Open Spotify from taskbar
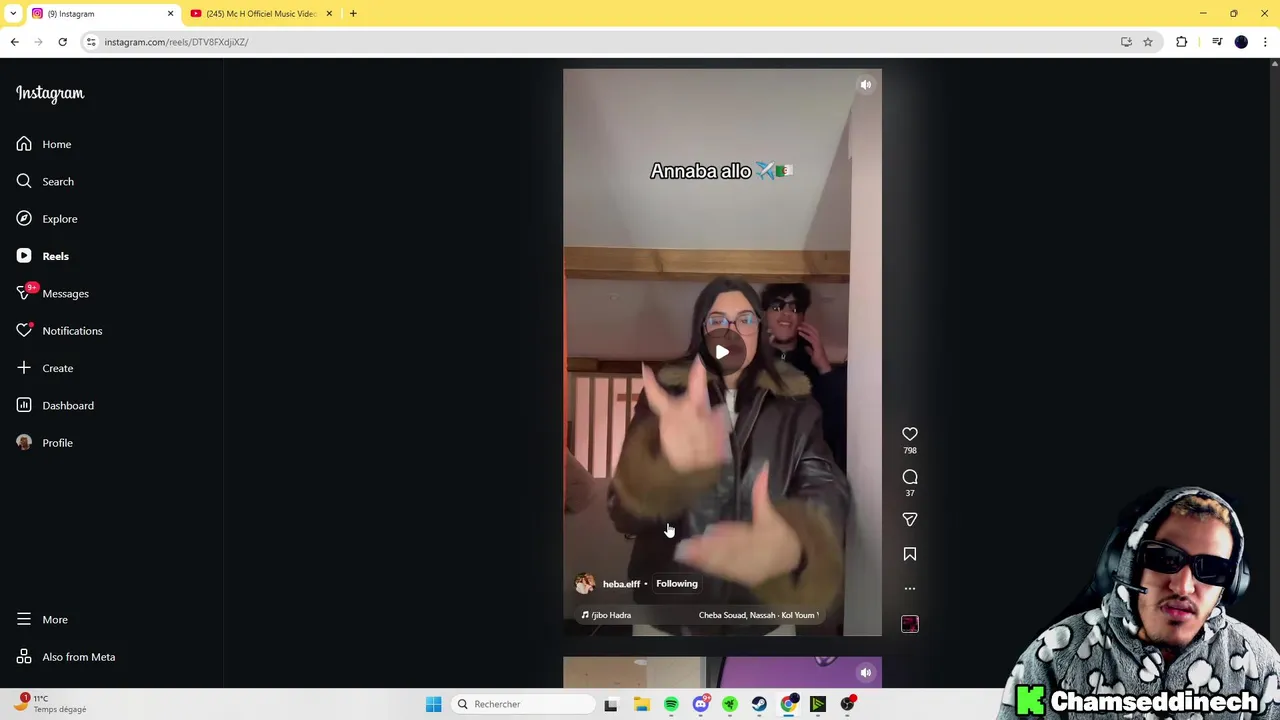1280x720 pixels. click(671, 704)
